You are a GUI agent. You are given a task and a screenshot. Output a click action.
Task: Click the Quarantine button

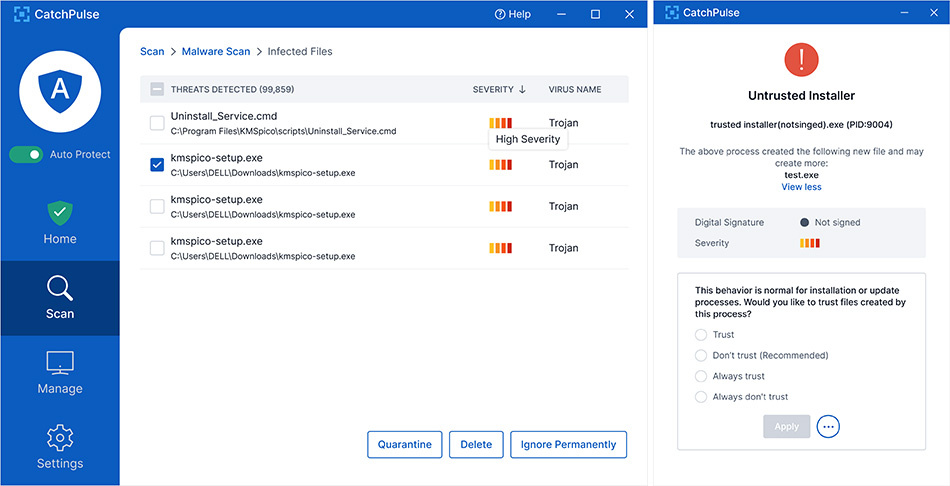(405, 445)
